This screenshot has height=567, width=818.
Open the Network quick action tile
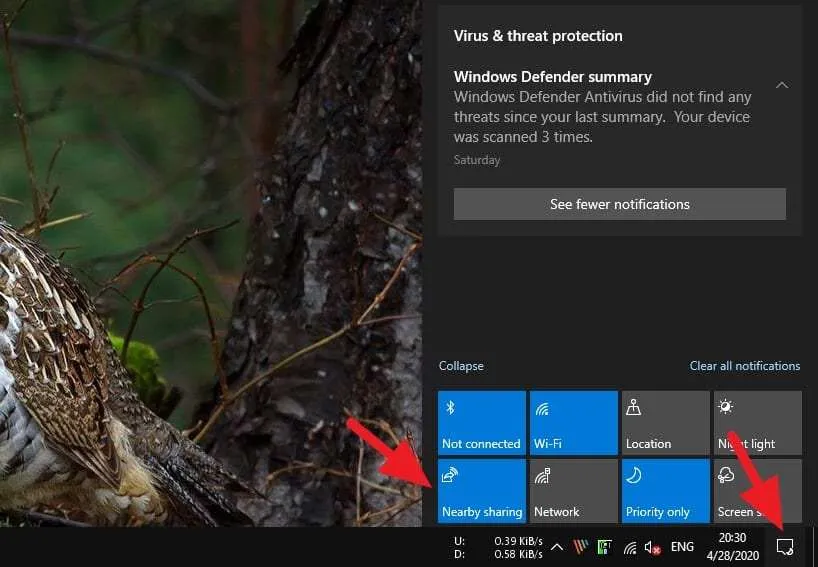[574, 491]
